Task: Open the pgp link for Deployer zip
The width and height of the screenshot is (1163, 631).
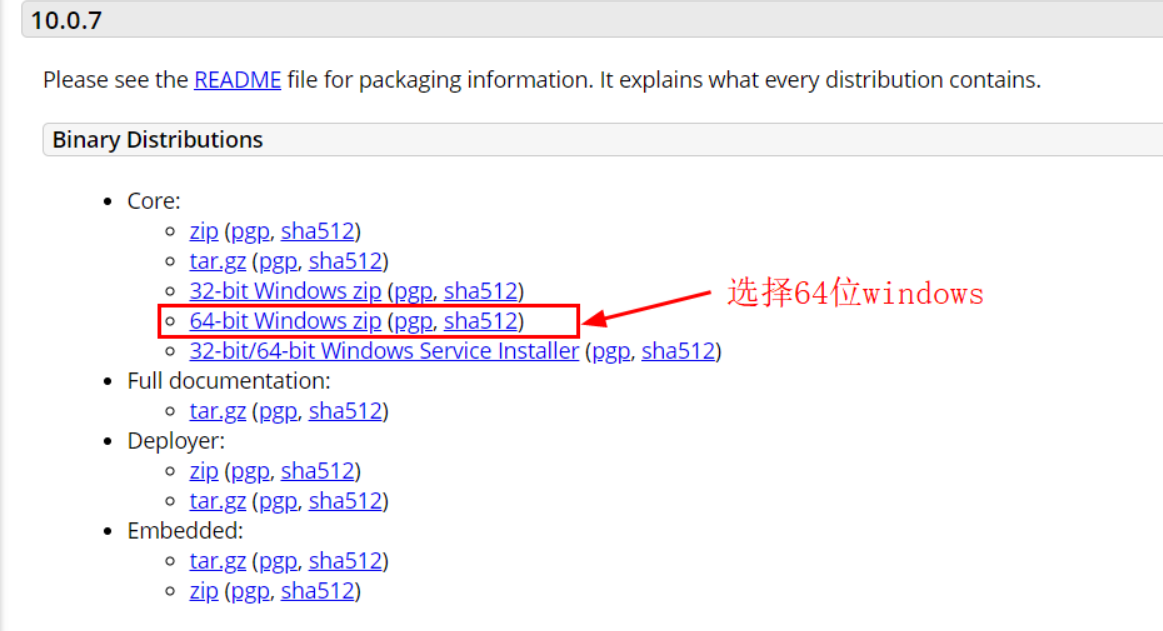Action: [x=248, y=471]
